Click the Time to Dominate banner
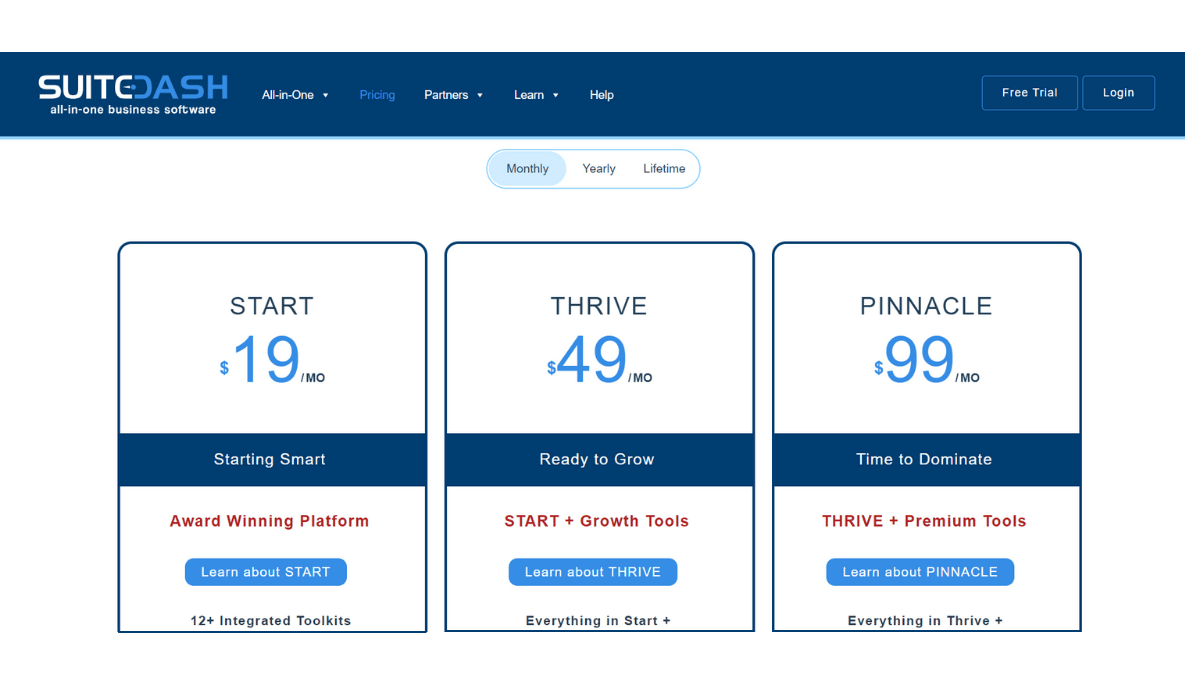 click(x=925, y=459)
